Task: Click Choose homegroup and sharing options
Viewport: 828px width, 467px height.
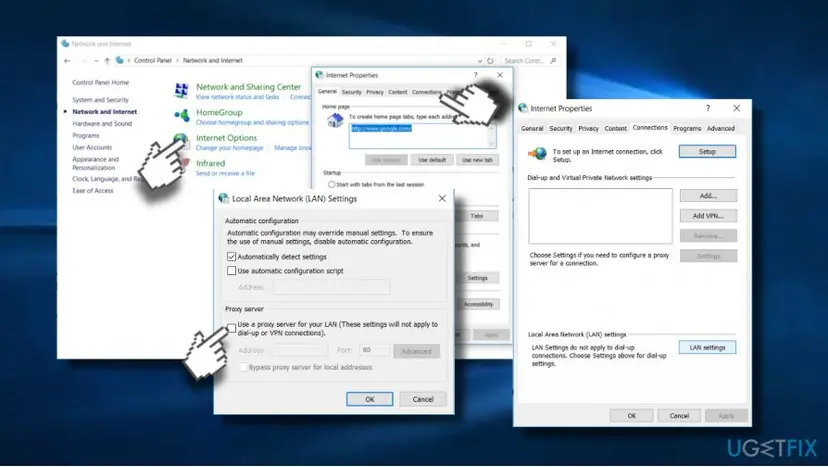Action: pyautogui.click(x=252, y=123)
